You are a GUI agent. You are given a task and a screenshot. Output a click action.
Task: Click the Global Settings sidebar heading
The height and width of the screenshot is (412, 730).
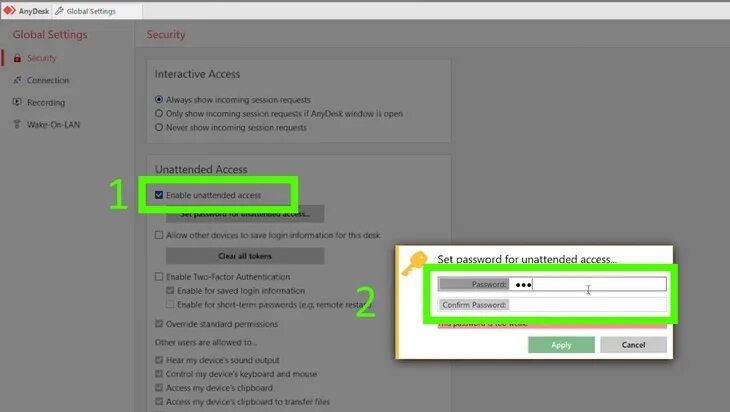[50, 34]
